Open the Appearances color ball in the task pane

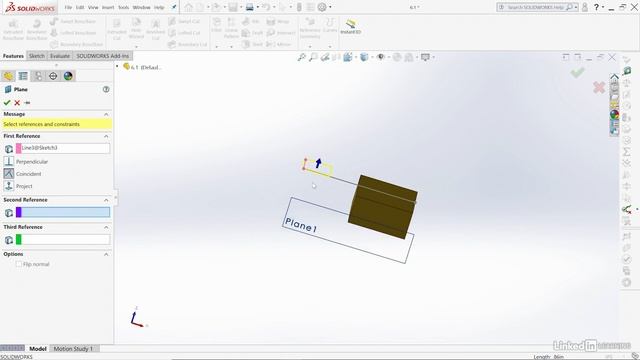[x=614, y=115]
